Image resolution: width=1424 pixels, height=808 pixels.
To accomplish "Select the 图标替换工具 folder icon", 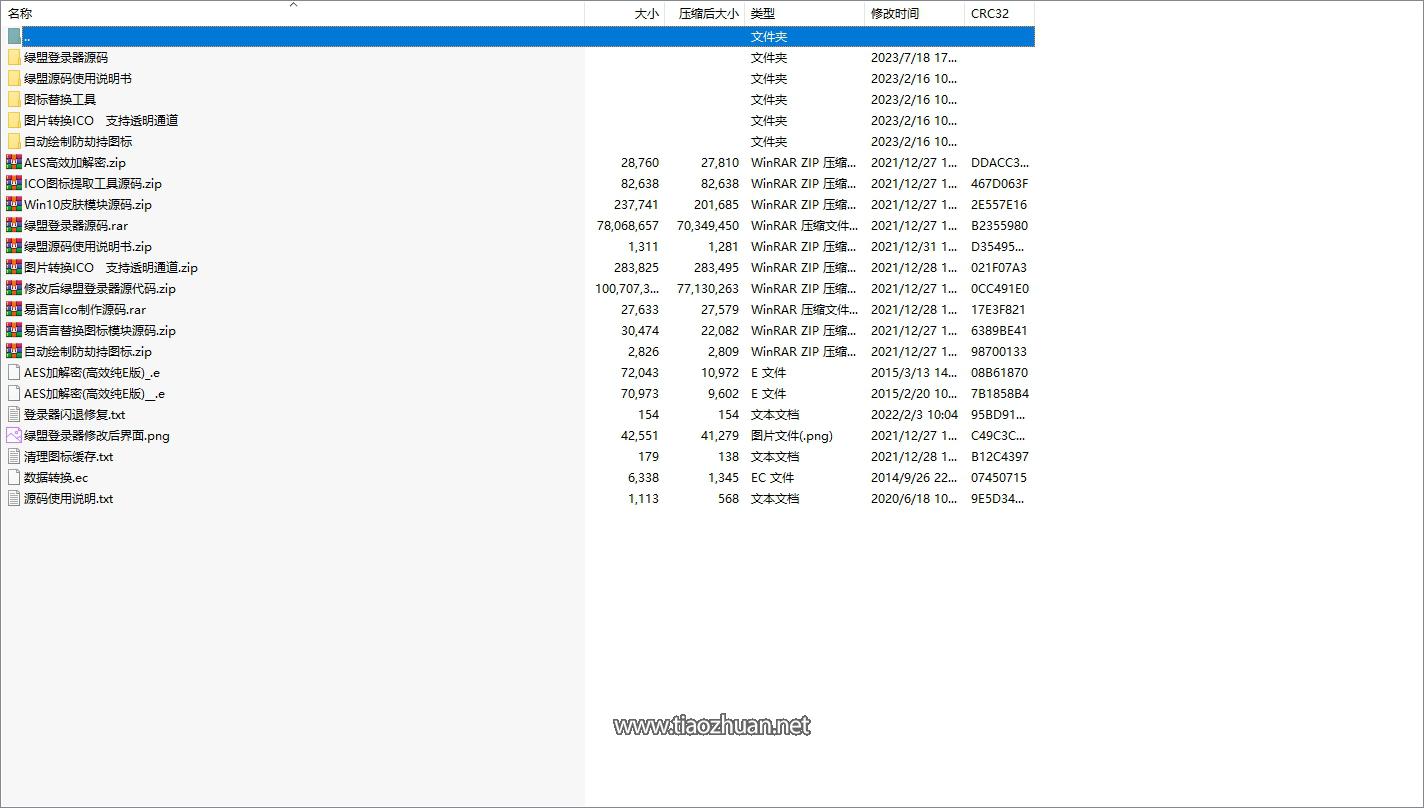I will tap(13, 99).
